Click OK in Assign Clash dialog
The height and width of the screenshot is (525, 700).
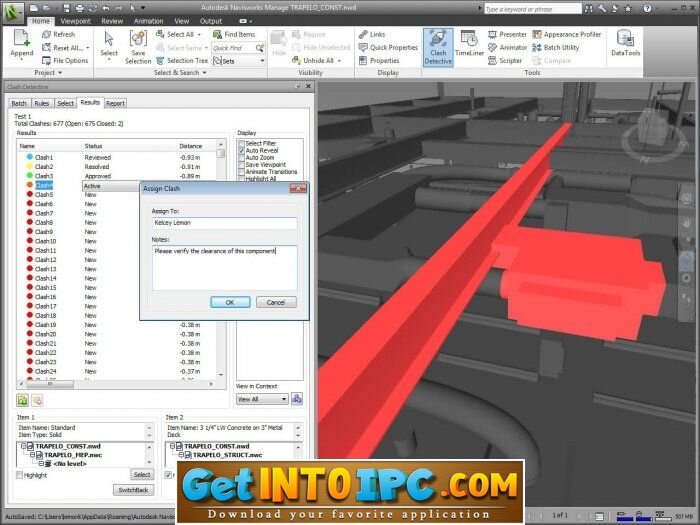click(x=230, y=302)
